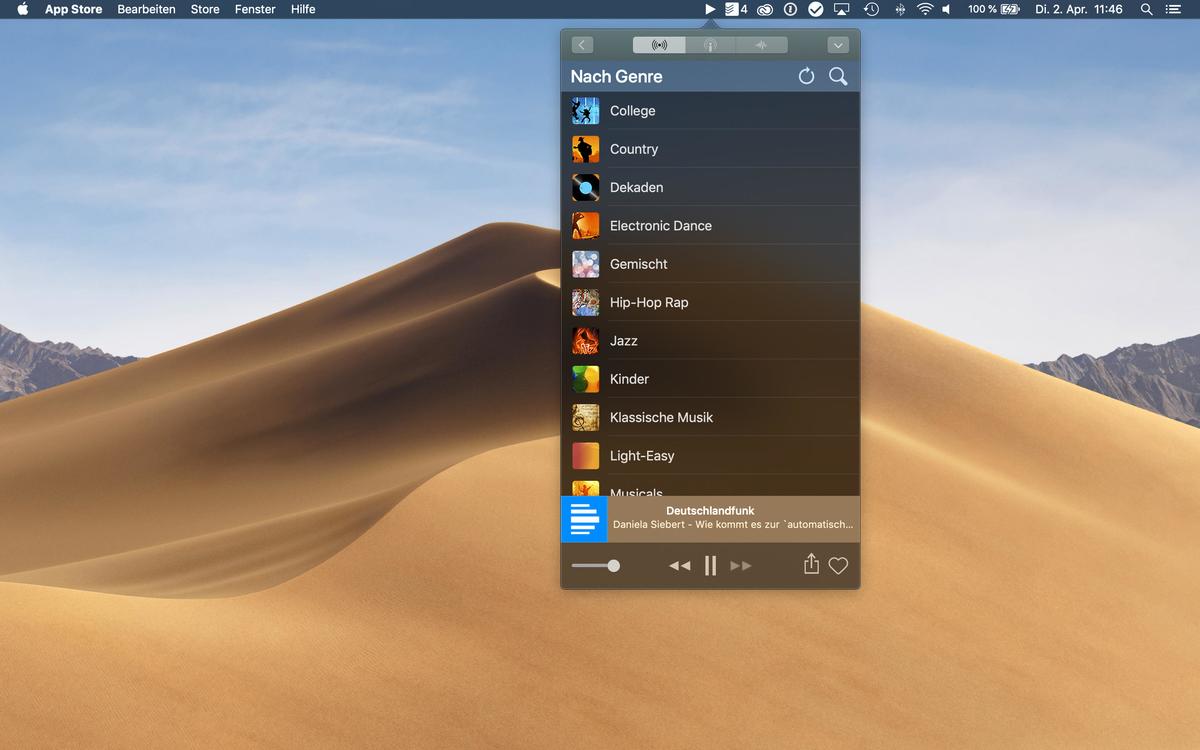The height and width of the screenshot is (750, 1200).
Task: Click the Daniela Siebert track info text
Action: [x=733, y=525]
